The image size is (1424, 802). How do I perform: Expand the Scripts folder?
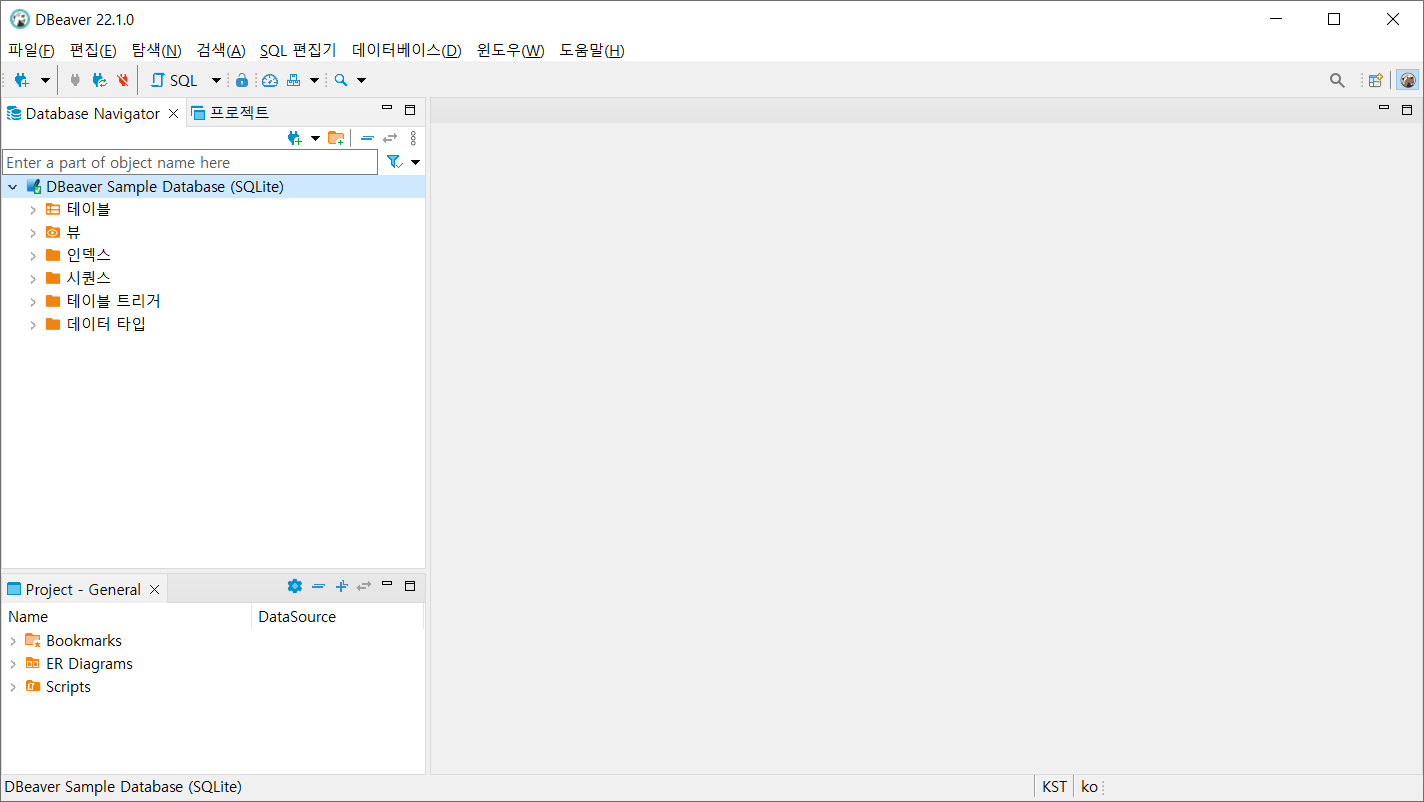click(13, 687)
